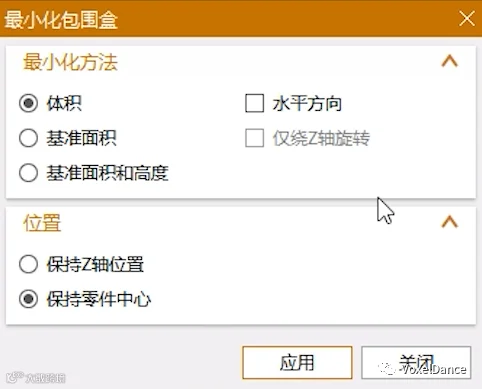Select 基准面积和高度 minimization method
Image resolution: width=482 pixels, height=389 pixels.
click(28, 173)
